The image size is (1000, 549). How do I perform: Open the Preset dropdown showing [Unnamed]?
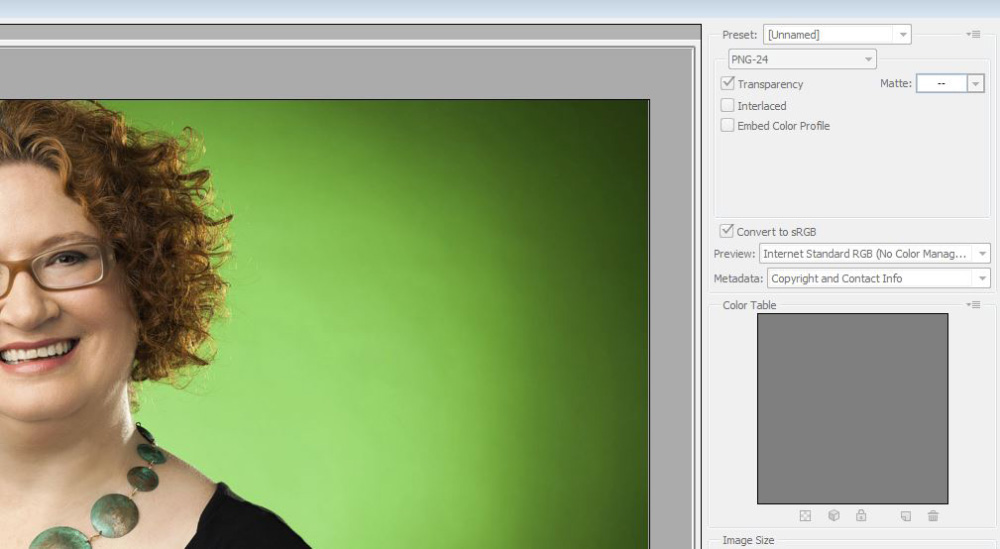pyautogui.click(x=837, y=34)
